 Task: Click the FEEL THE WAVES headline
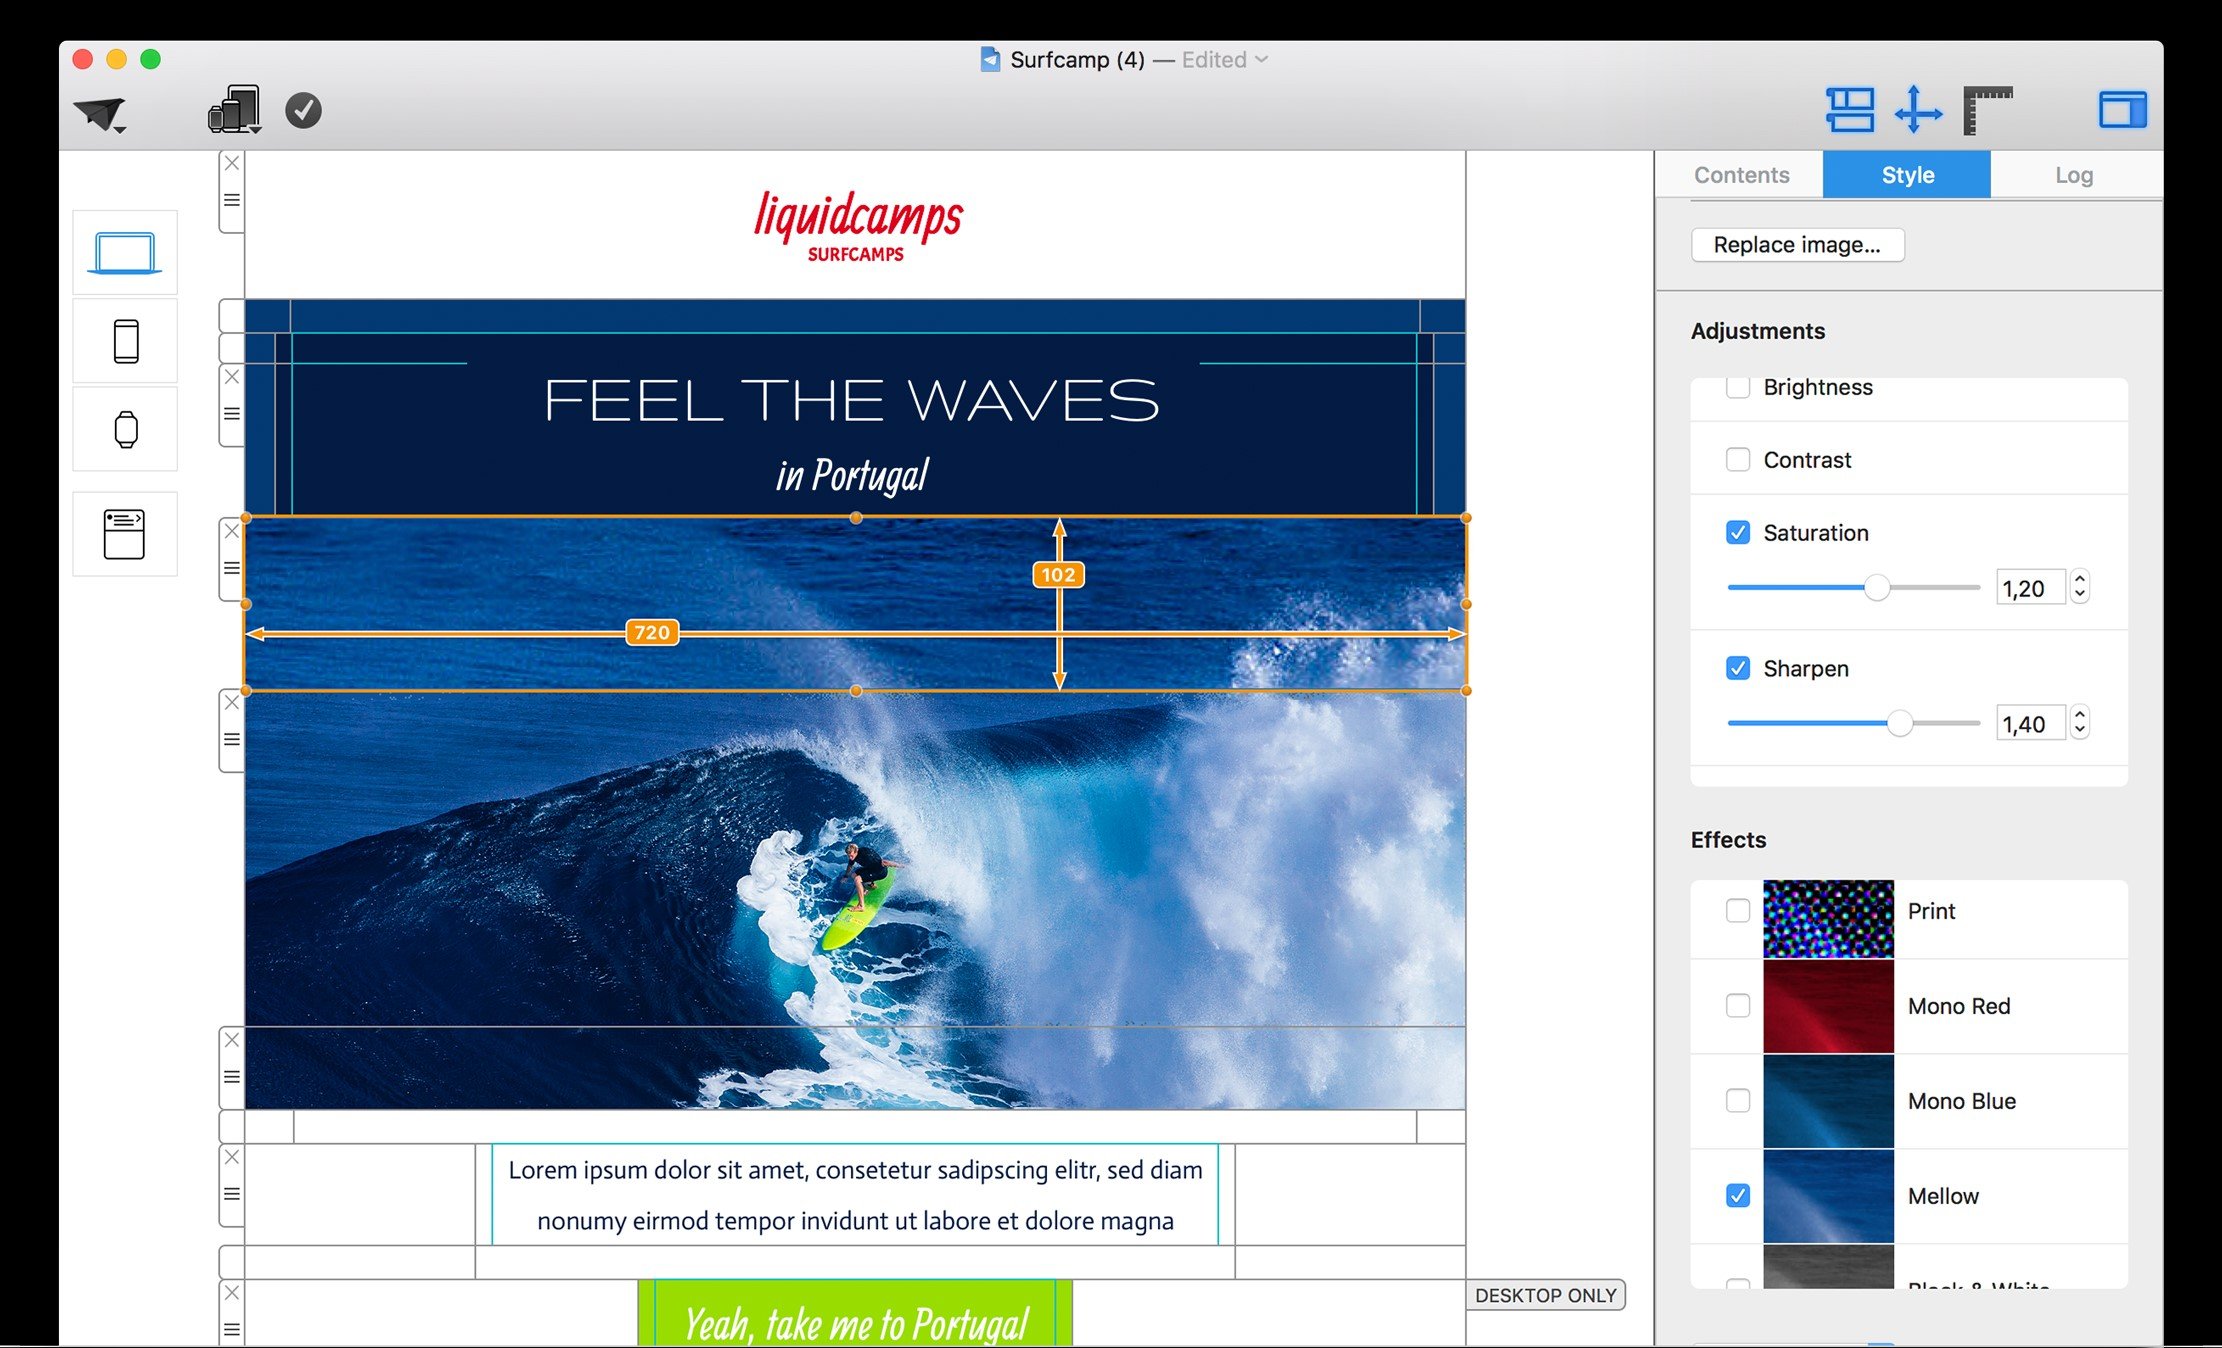click(852, 401)
